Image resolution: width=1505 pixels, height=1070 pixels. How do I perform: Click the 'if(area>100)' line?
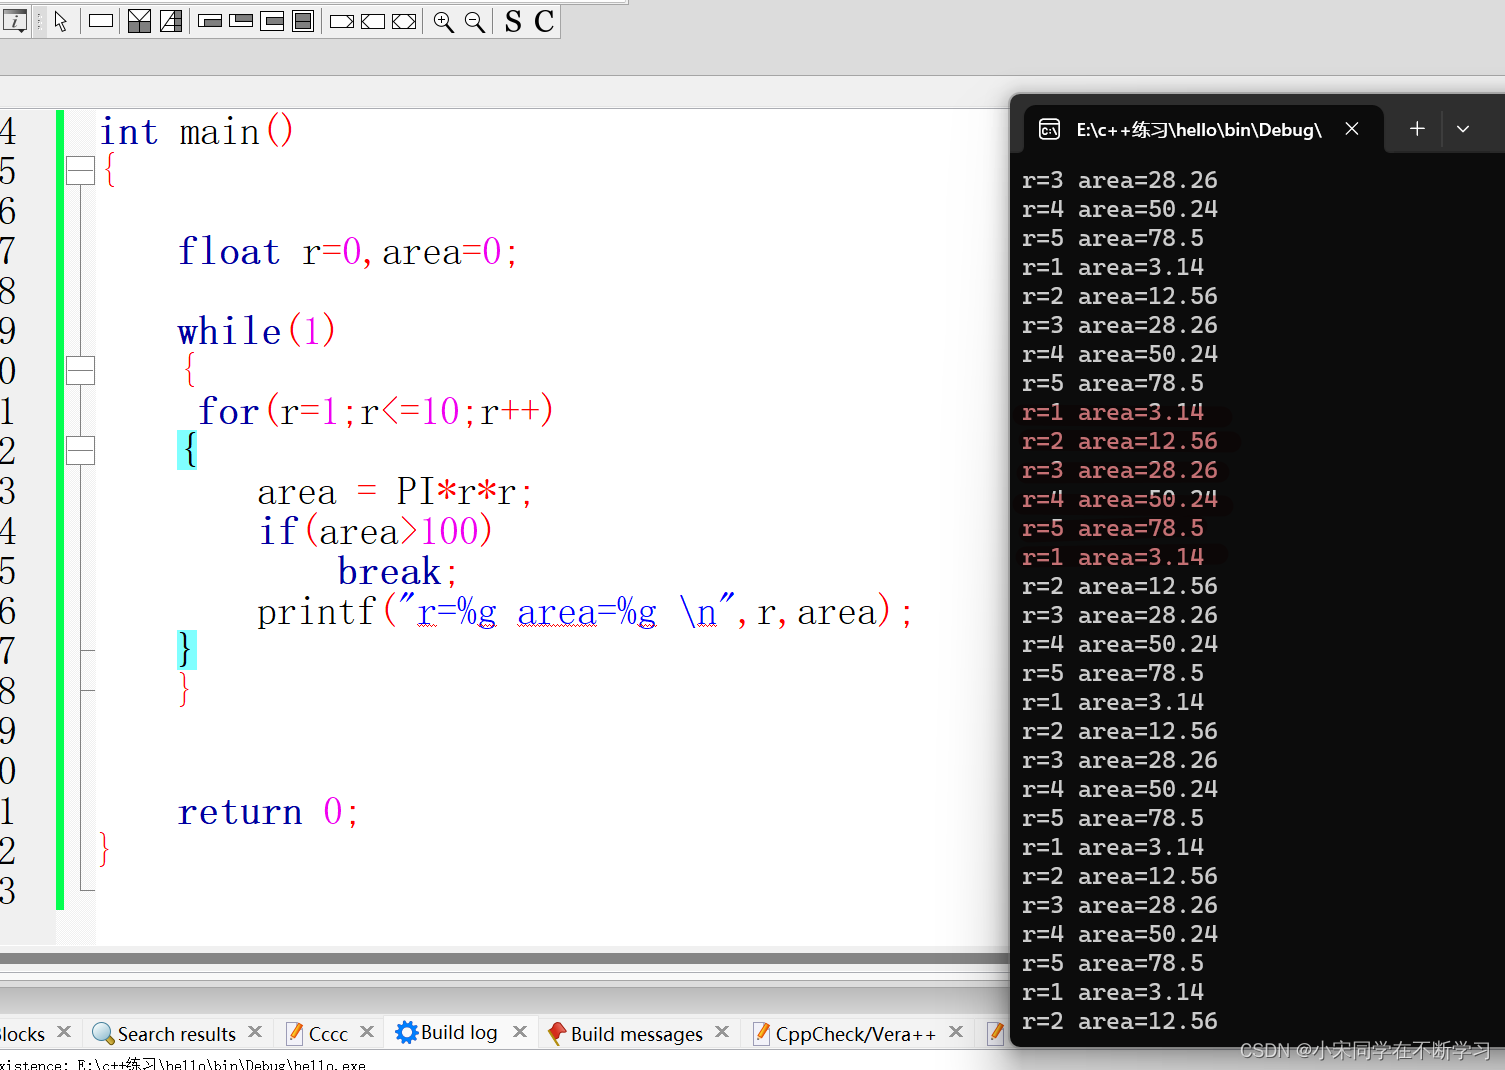(x=376, y=531)
